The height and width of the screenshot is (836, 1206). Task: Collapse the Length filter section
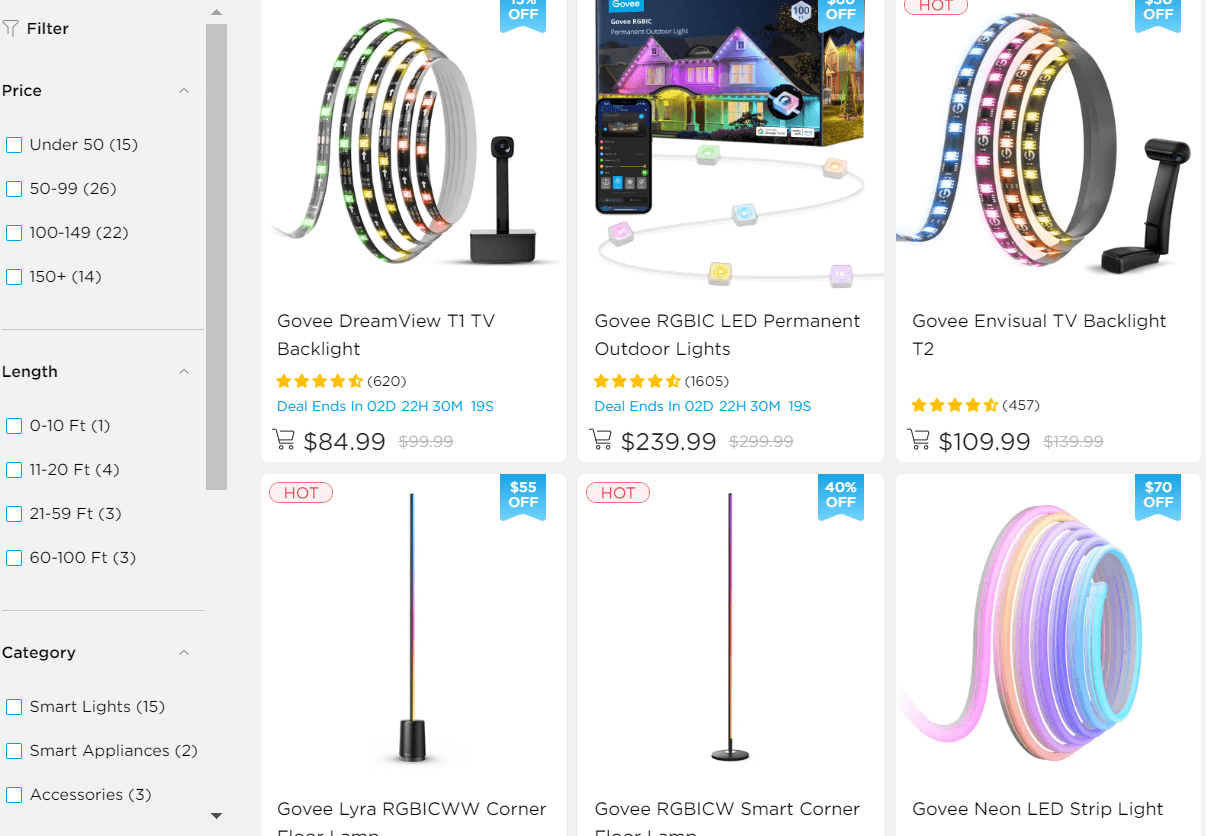click(x=184, y=372)
